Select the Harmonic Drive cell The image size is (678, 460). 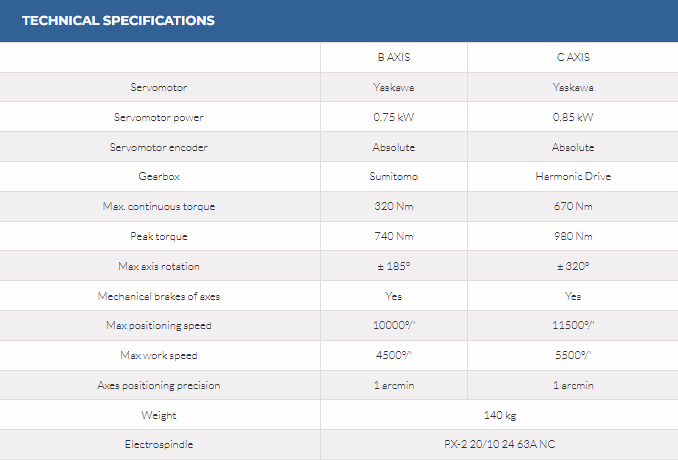(x=572, y=177)
